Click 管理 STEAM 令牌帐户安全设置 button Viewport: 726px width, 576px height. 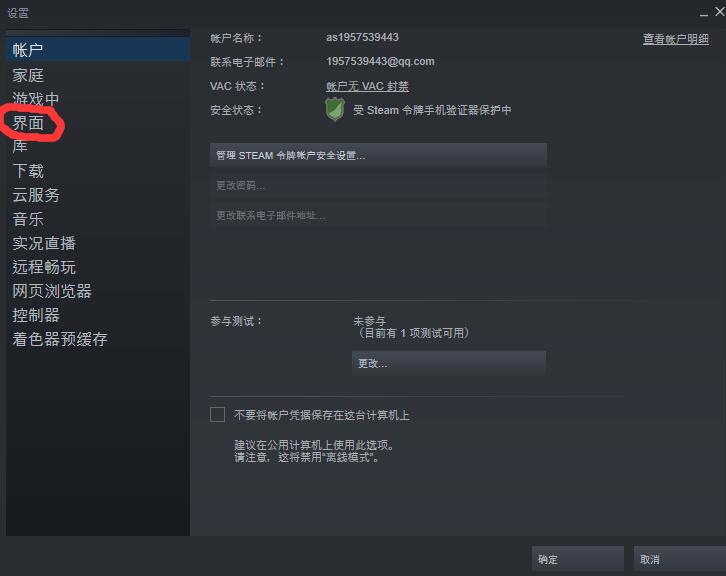pyautogui.click(x=378, y=155)
